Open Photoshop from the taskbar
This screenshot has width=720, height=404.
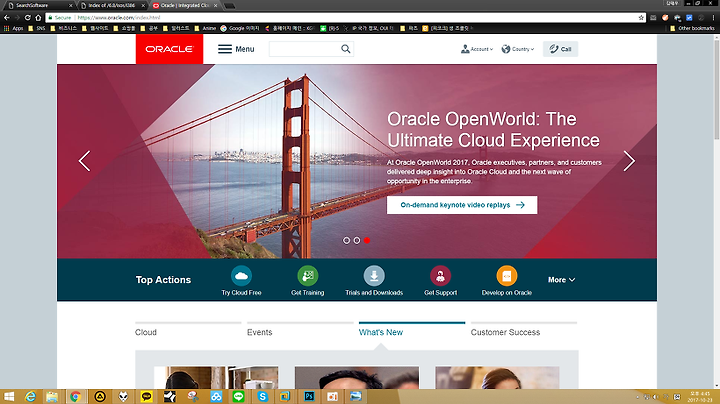click(x=309, y=396)
